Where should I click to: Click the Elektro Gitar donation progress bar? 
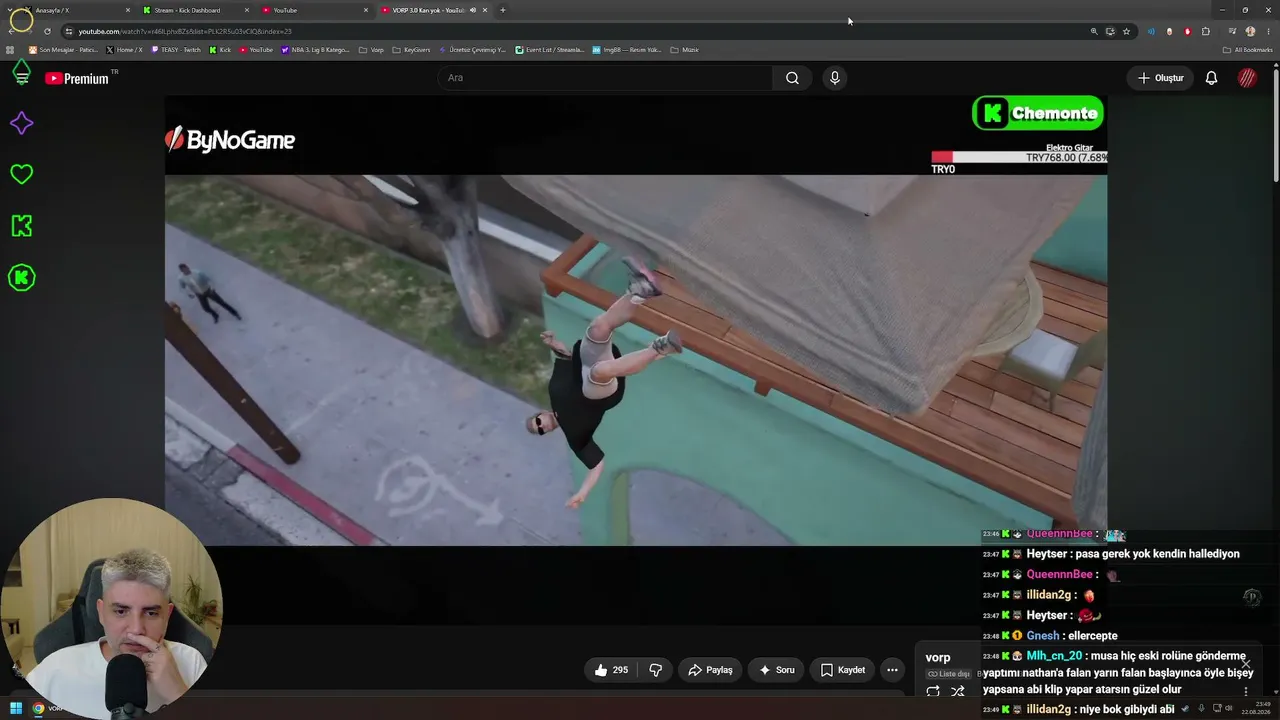tap(1019, 158)
